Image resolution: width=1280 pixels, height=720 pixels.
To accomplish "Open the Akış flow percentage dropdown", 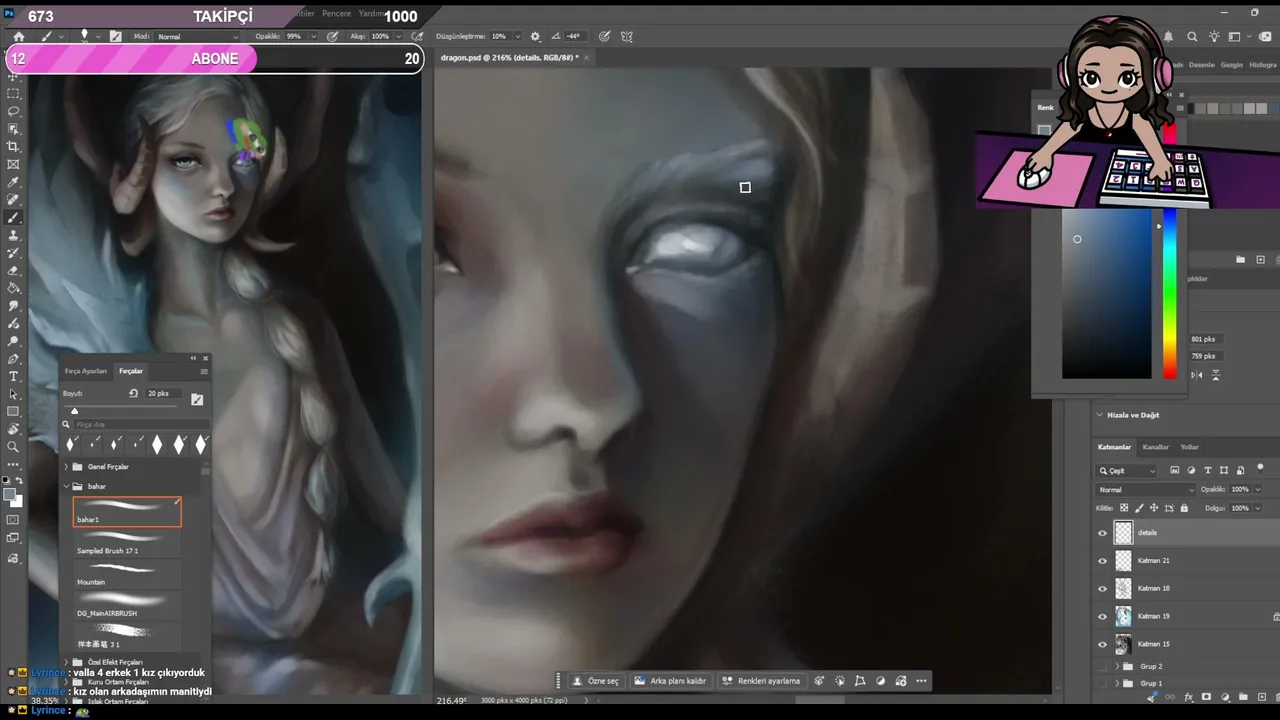I will pyautogui.click(x=396, y=37).
